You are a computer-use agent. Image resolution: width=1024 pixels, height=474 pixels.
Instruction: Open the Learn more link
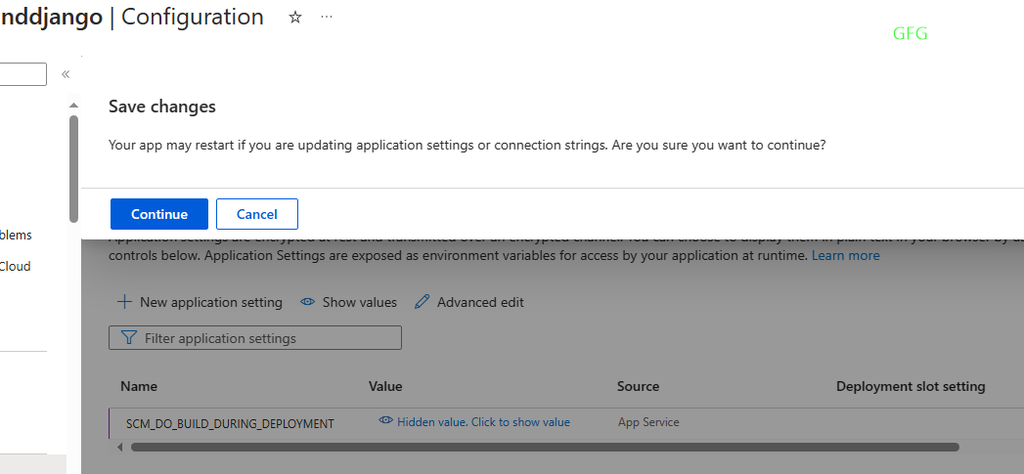846,255
